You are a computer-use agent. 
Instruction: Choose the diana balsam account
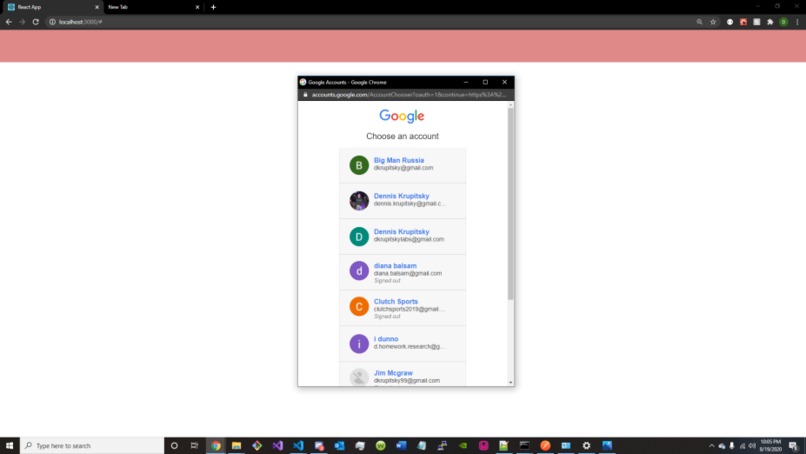click(402, 272)
